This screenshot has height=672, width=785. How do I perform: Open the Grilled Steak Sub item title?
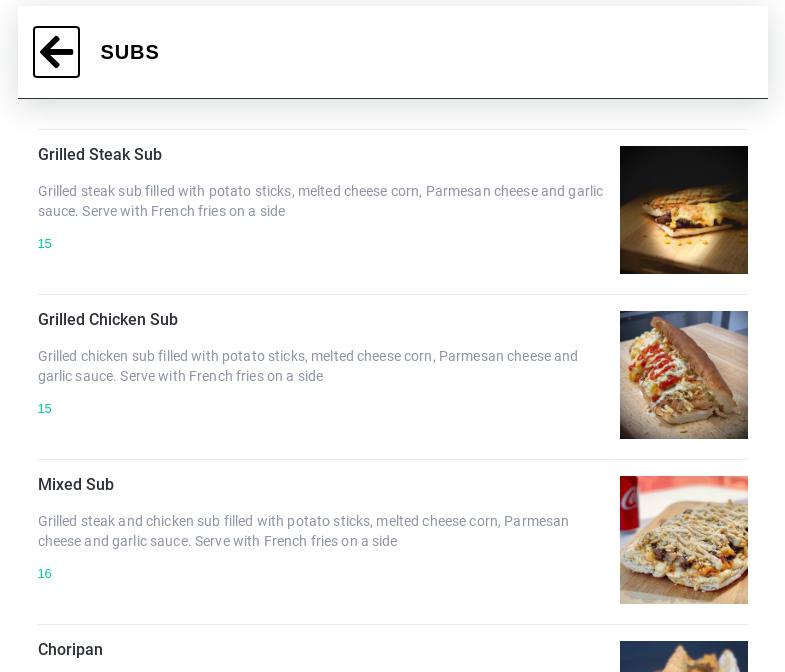tap(100, 154)
